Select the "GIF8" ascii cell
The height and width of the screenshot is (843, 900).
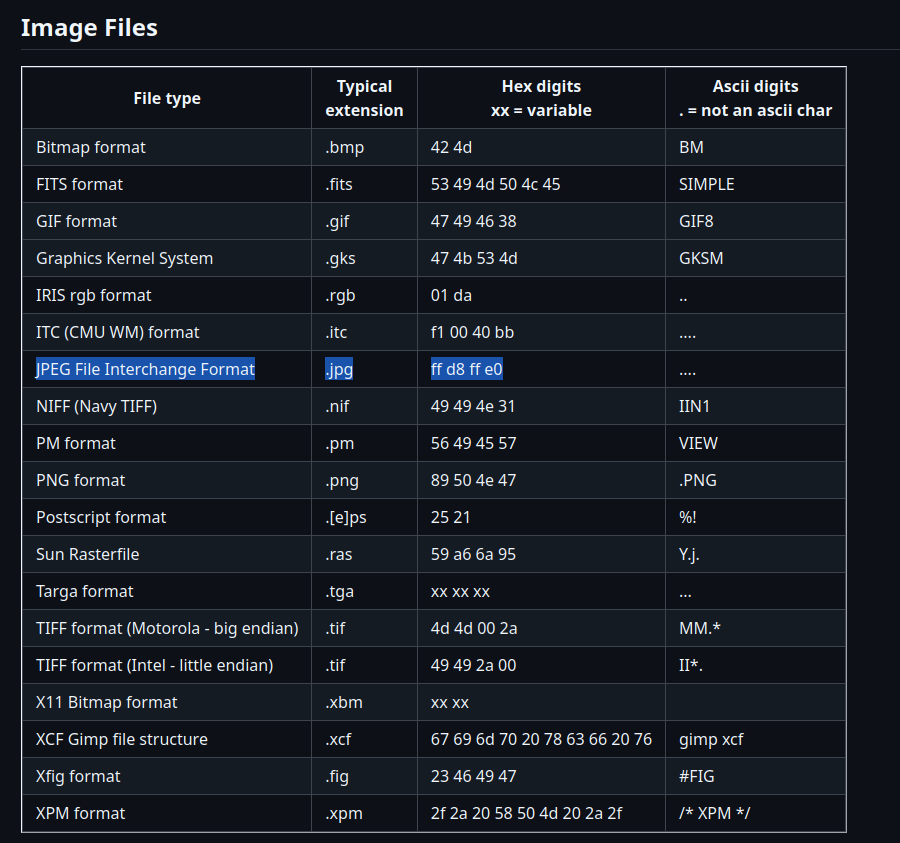[x=696, y=221]
